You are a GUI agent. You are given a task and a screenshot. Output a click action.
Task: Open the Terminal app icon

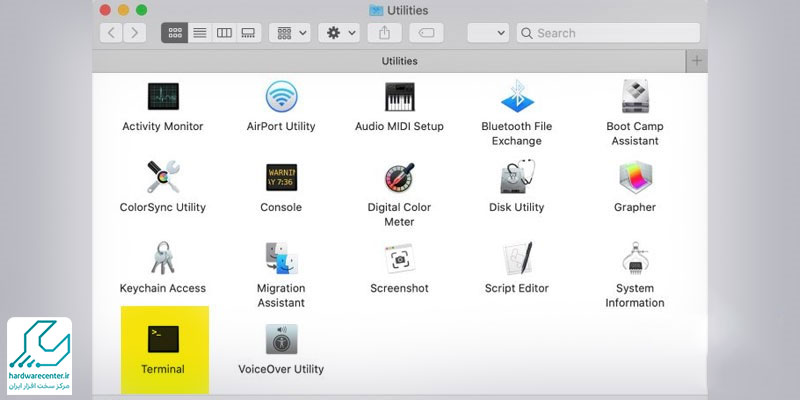163,339
